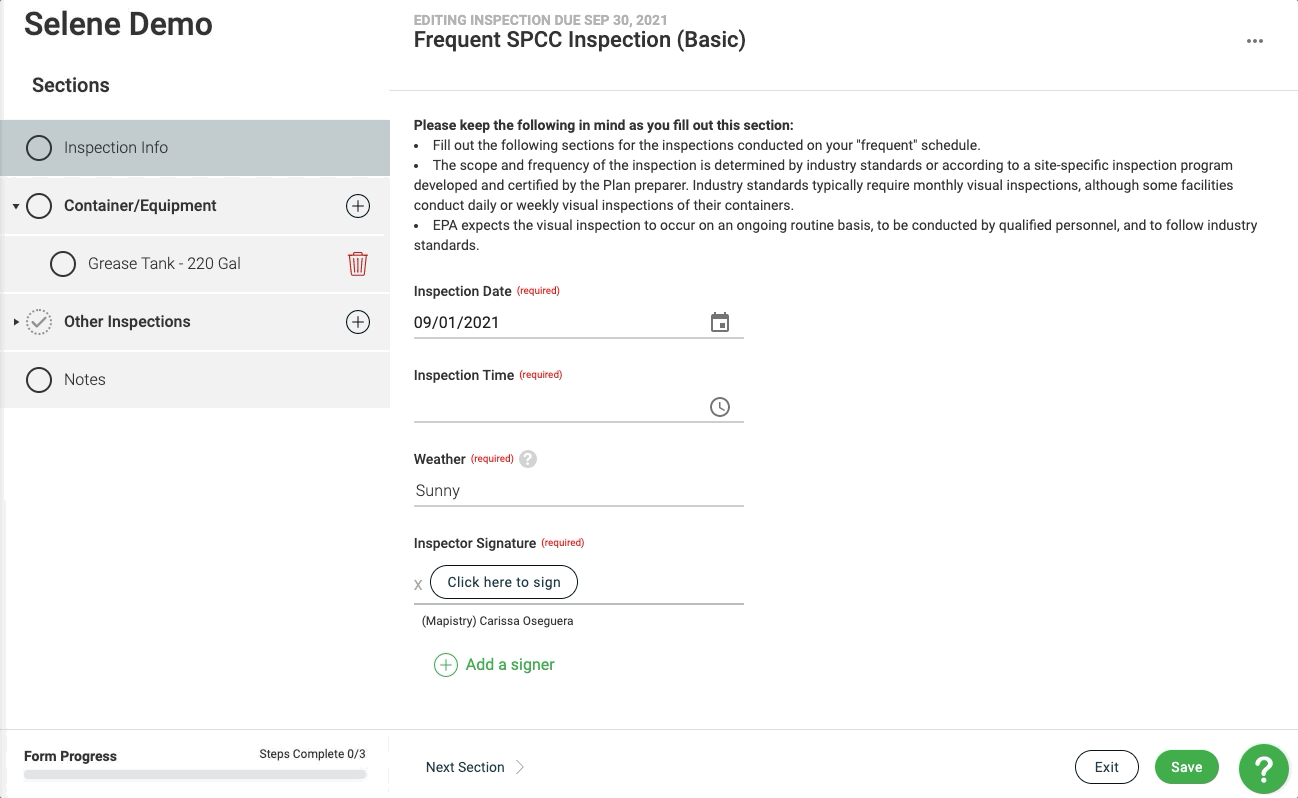1298x798 pixels.
Task: Save the inspection form
Action: pyautogui.click(x=1187, y=767)
